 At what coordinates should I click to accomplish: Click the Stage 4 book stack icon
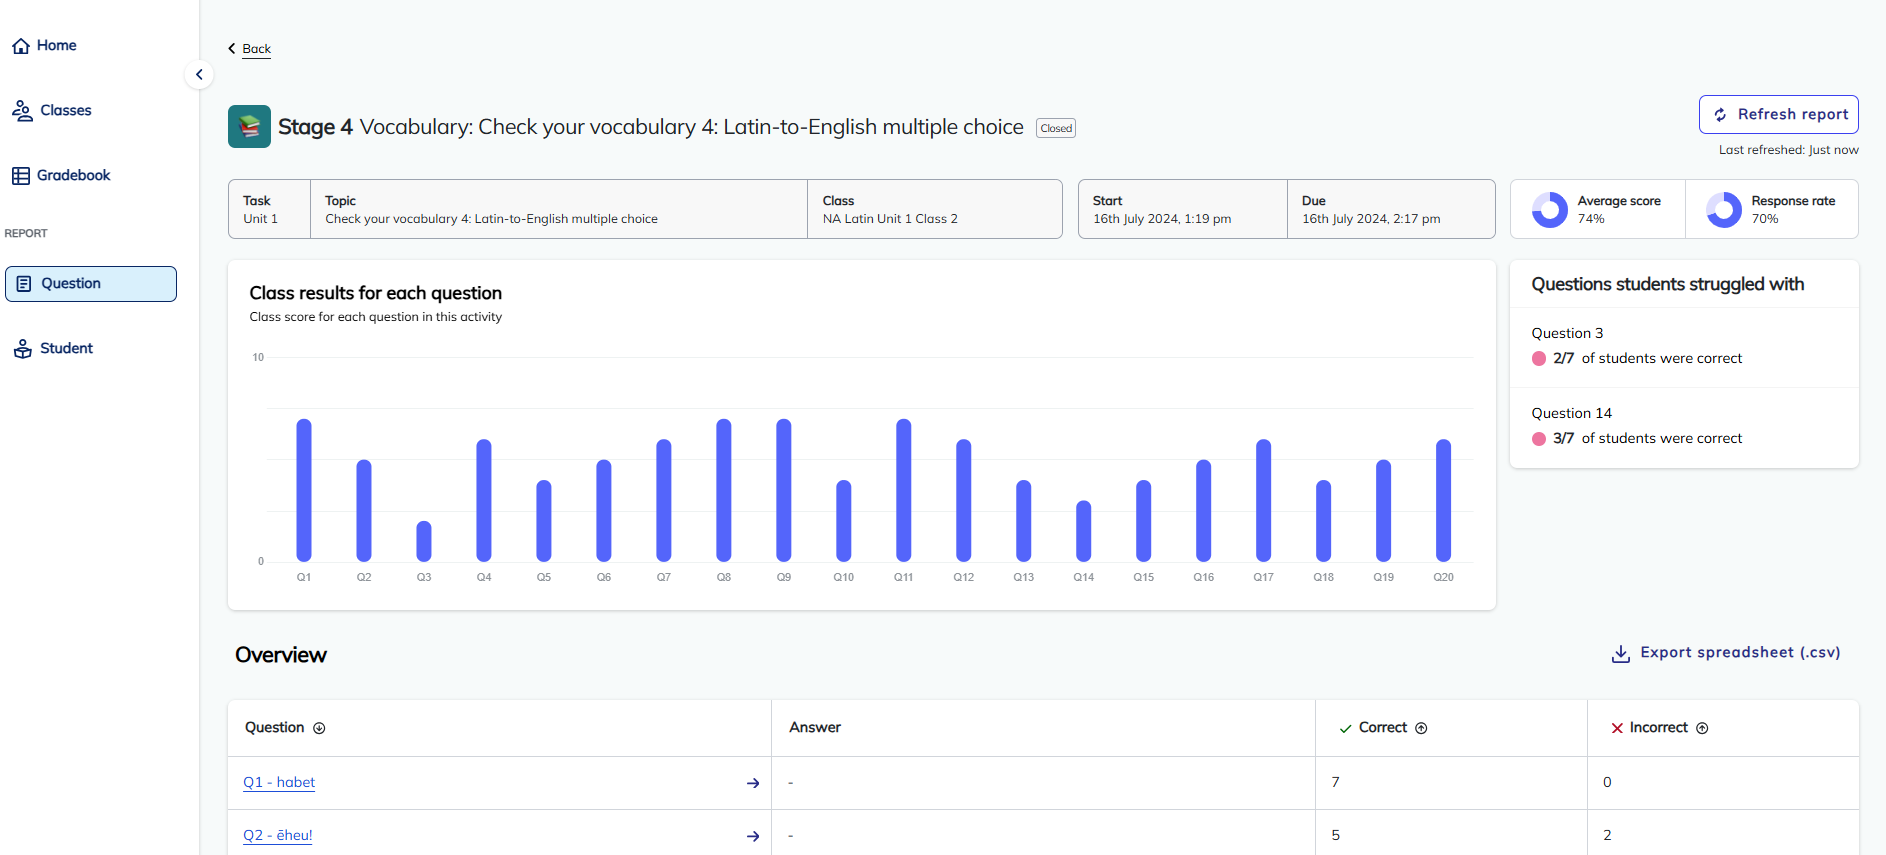[249, 127]
